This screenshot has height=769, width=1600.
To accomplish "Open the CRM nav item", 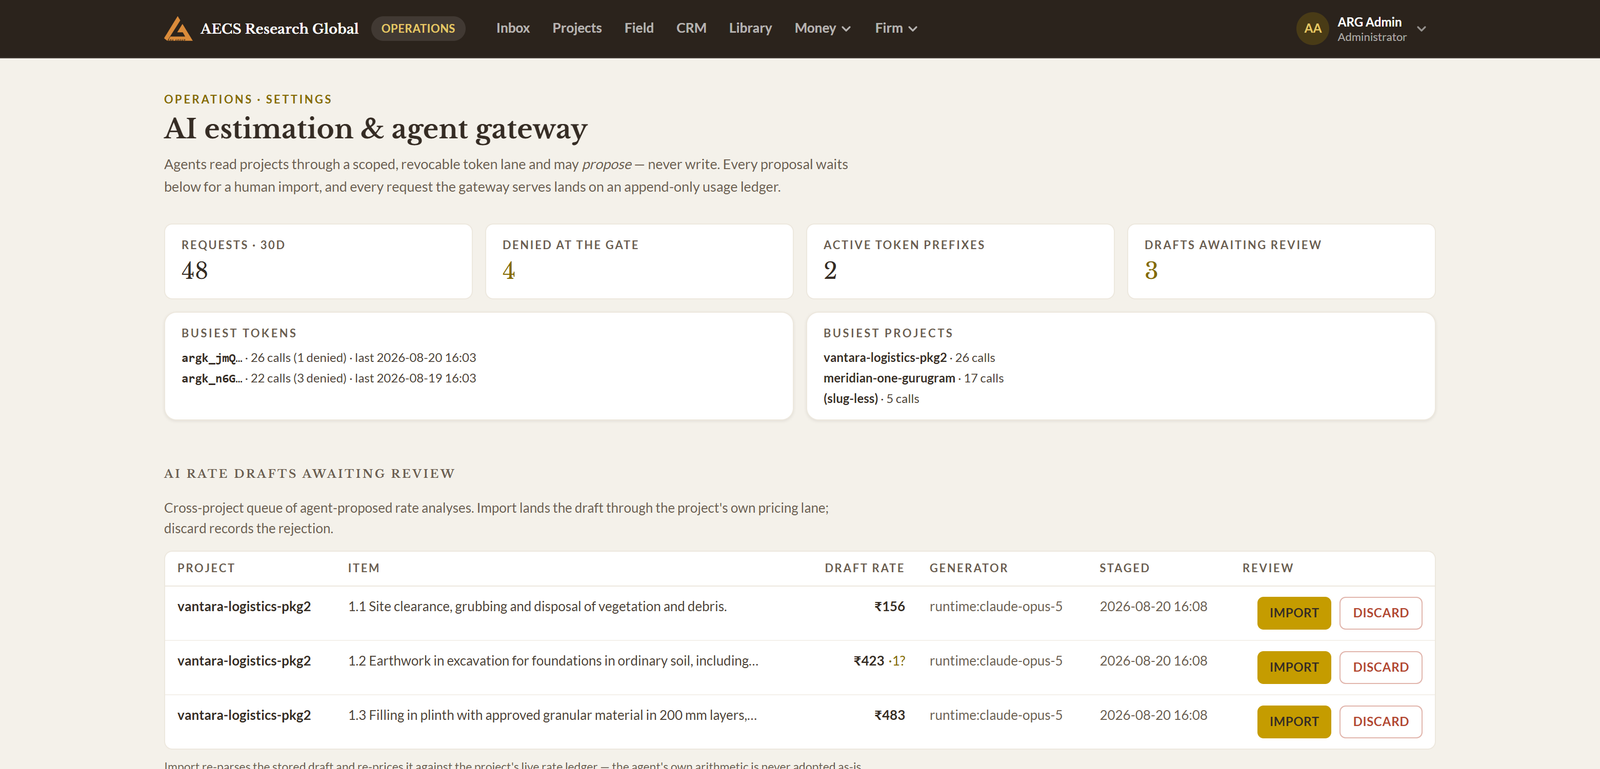I will 691,28.
